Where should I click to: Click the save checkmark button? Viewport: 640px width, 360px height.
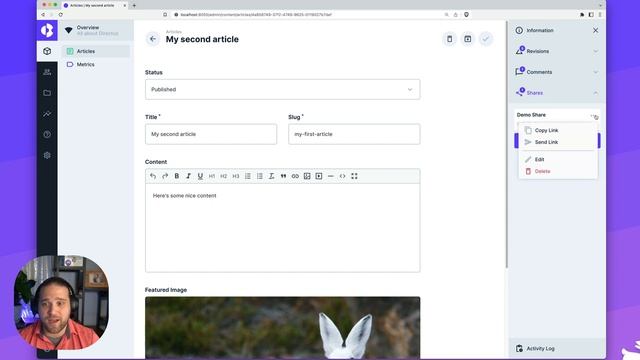(486, 39)
